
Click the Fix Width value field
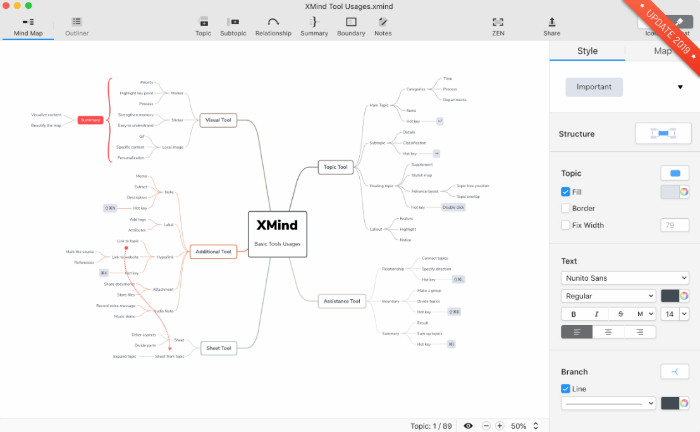point(675,225)
